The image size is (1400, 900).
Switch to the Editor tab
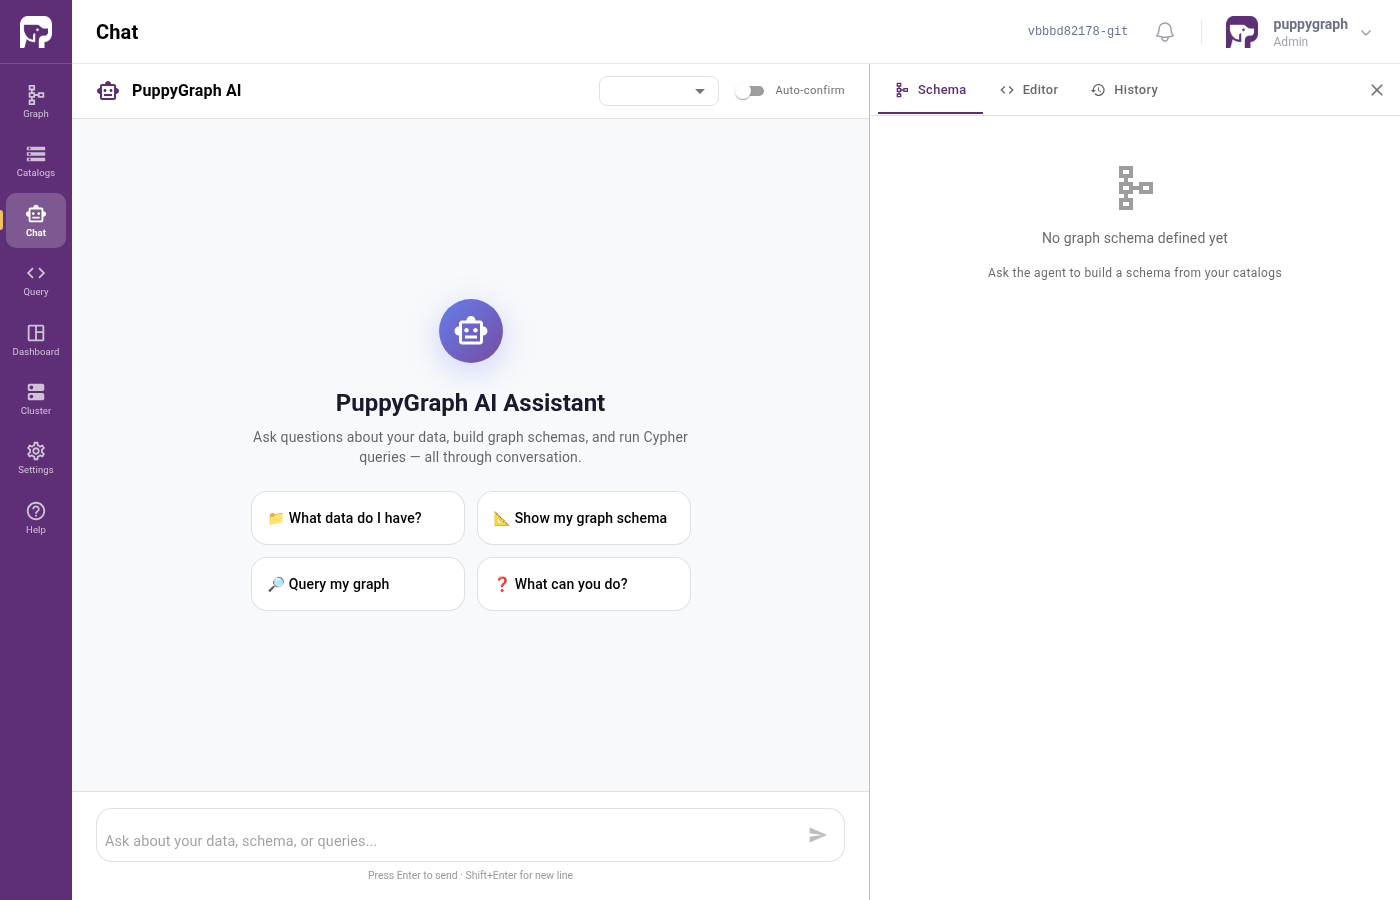point(1029,90)
